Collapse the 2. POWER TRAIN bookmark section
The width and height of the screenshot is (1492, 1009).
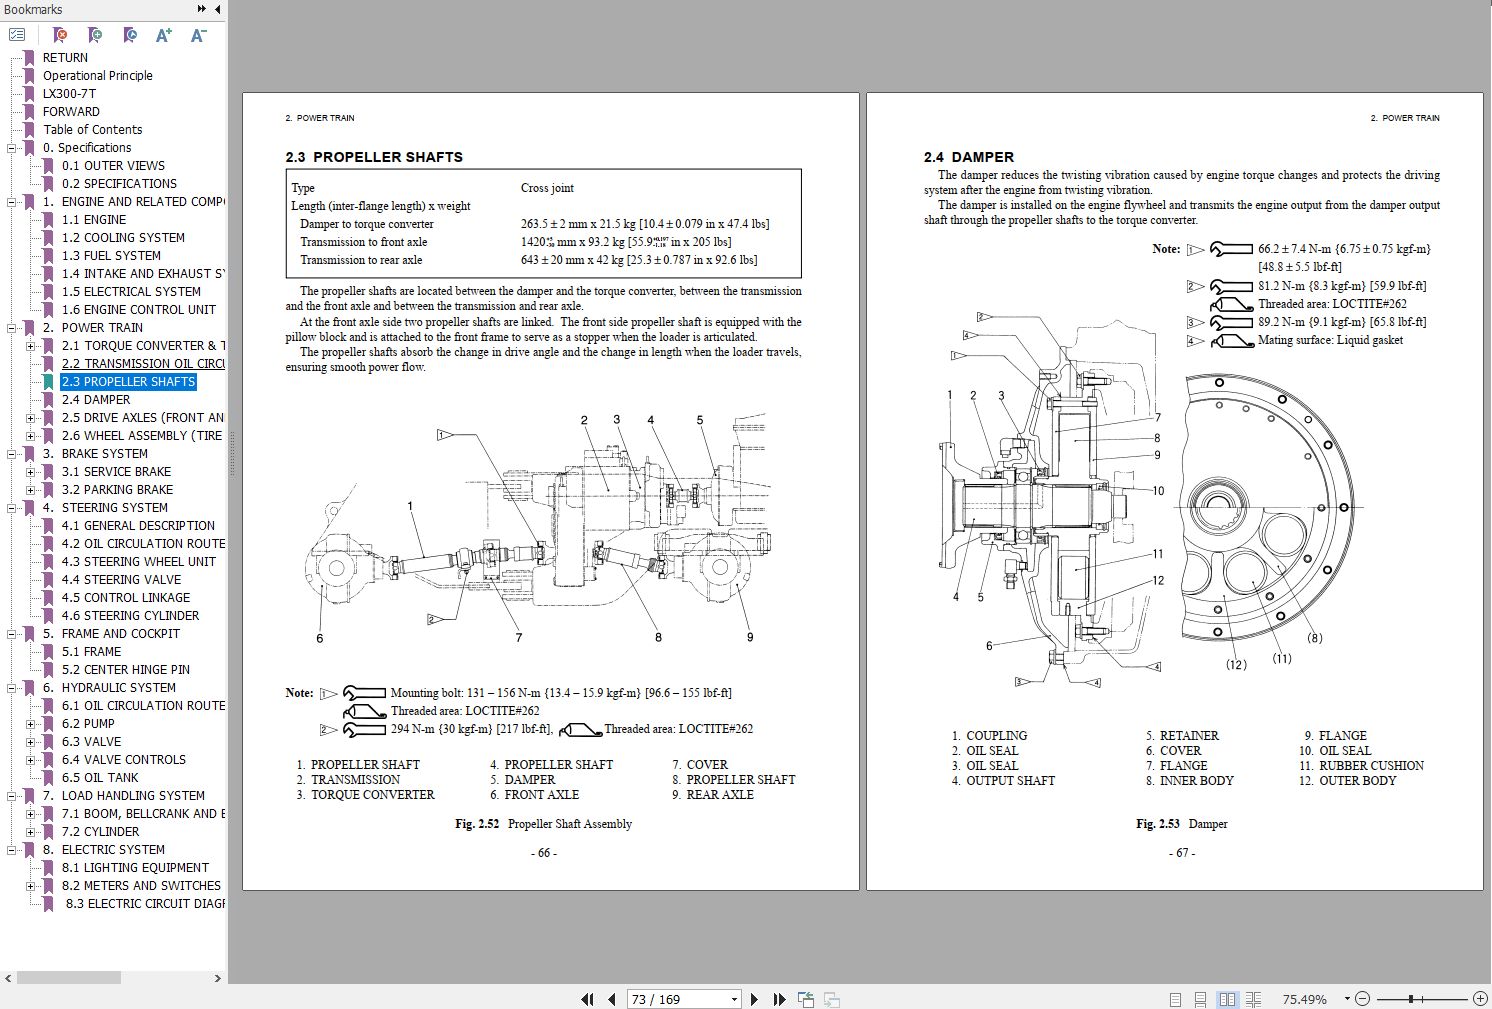click(9, 327)
